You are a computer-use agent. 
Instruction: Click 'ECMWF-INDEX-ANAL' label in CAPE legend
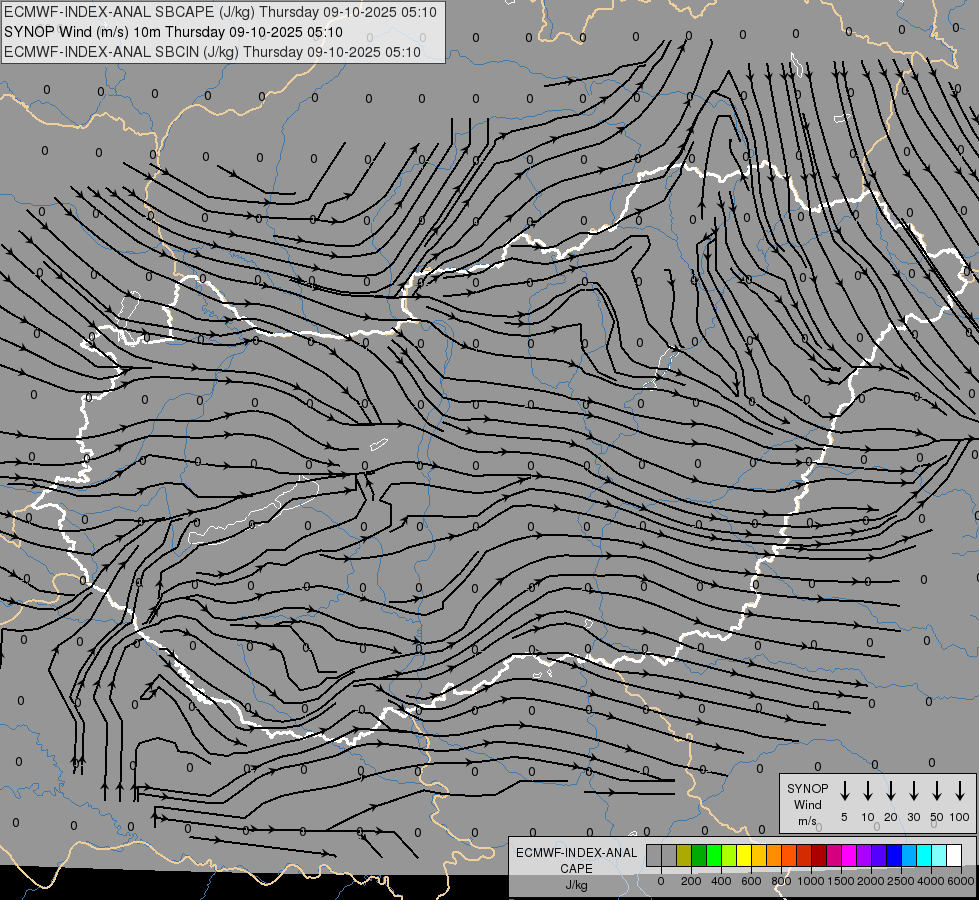(x=576, y=853)
